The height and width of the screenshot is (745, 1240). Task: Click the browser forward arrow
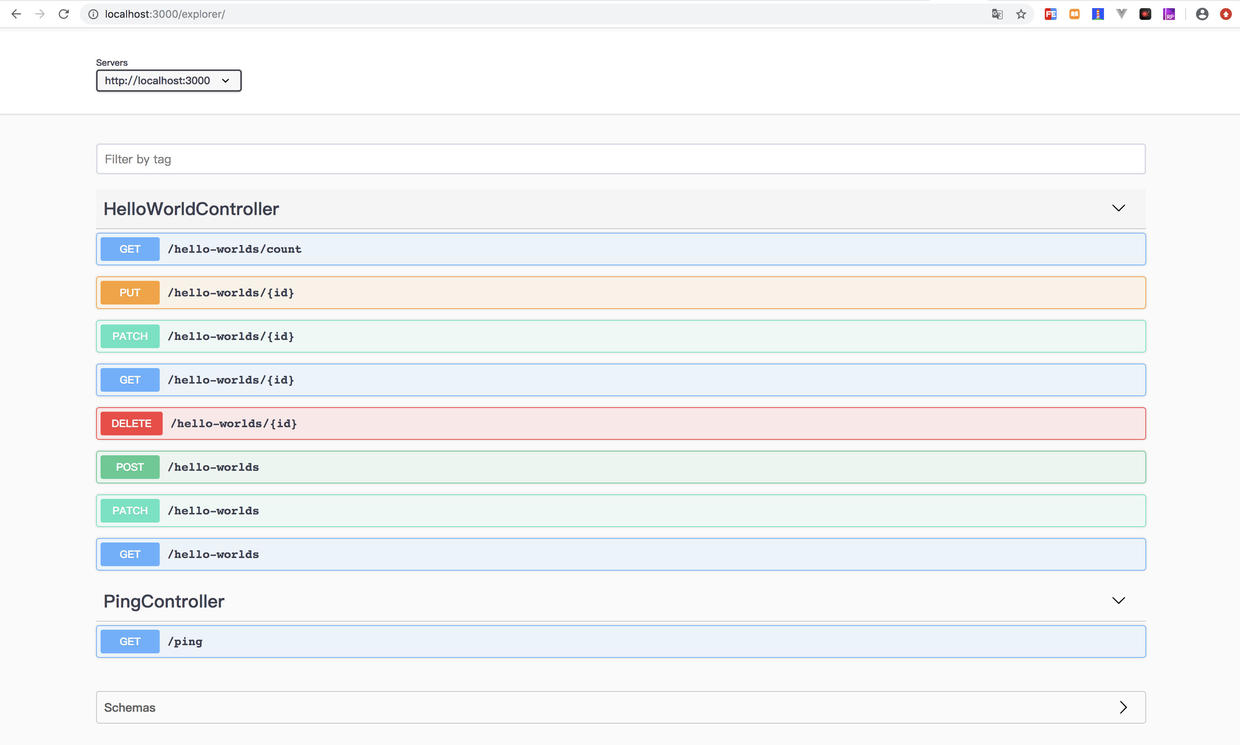pyautogui.click(x=40, y=14)
